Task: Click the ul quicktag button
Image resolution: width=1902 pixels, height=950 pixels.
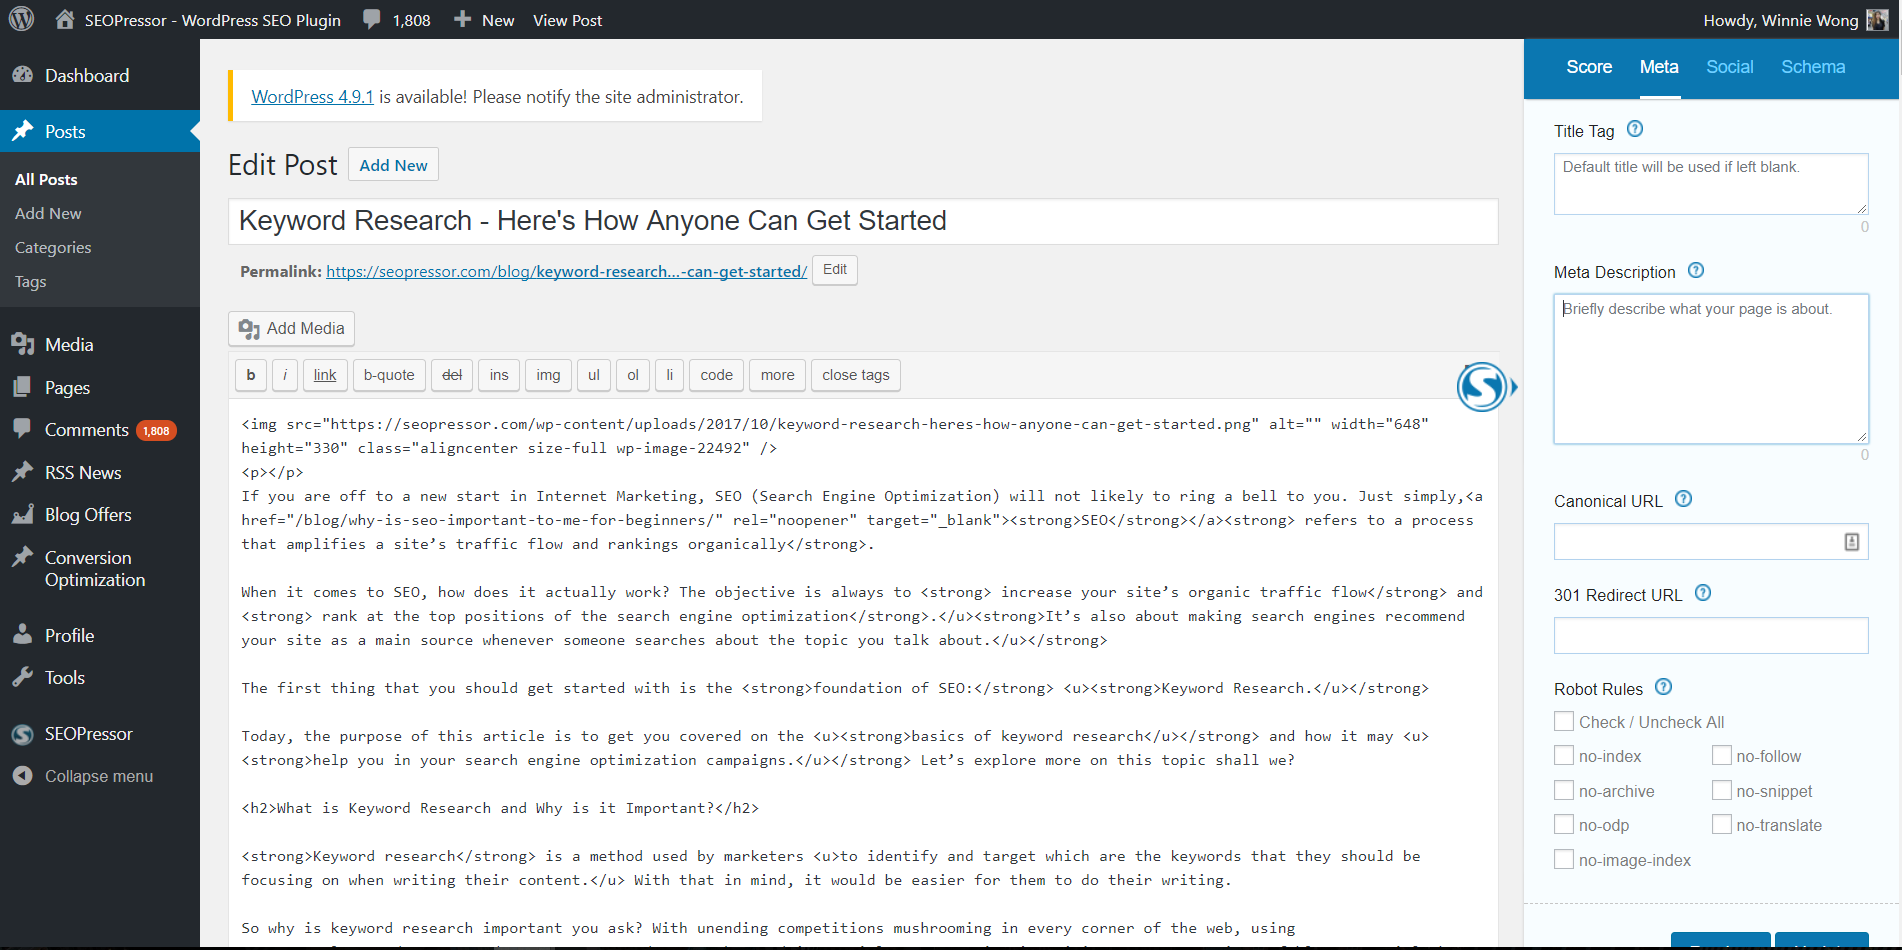Action: click(594, 375)
